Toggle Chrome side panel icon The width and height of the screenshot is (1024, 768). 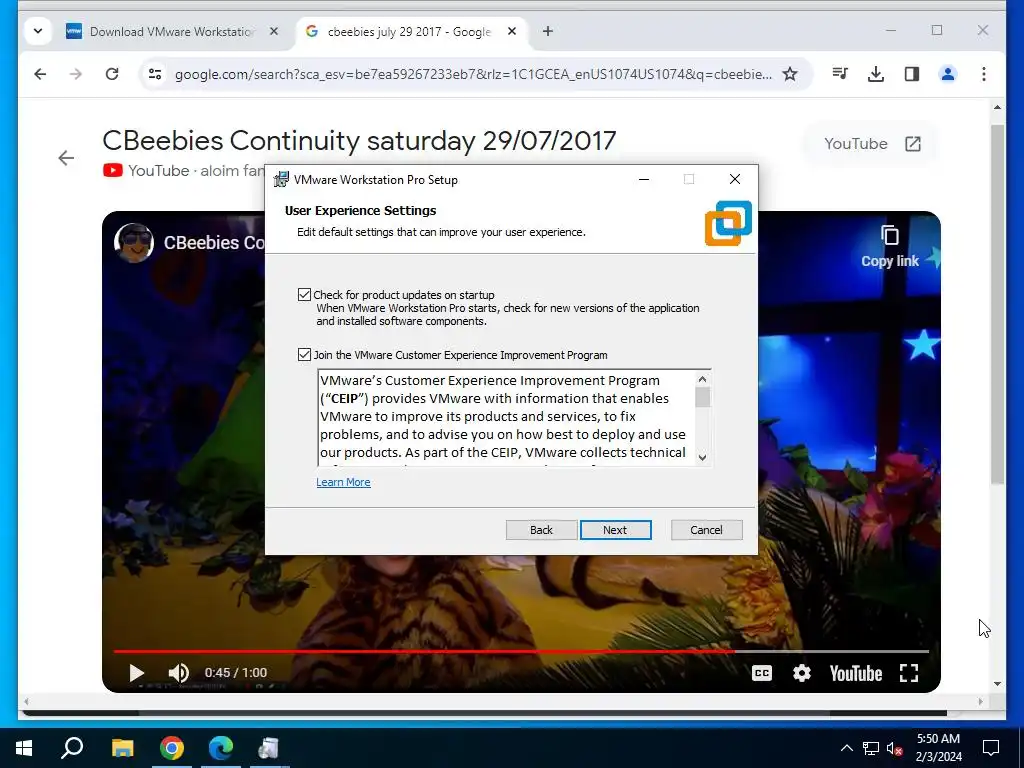912,74
